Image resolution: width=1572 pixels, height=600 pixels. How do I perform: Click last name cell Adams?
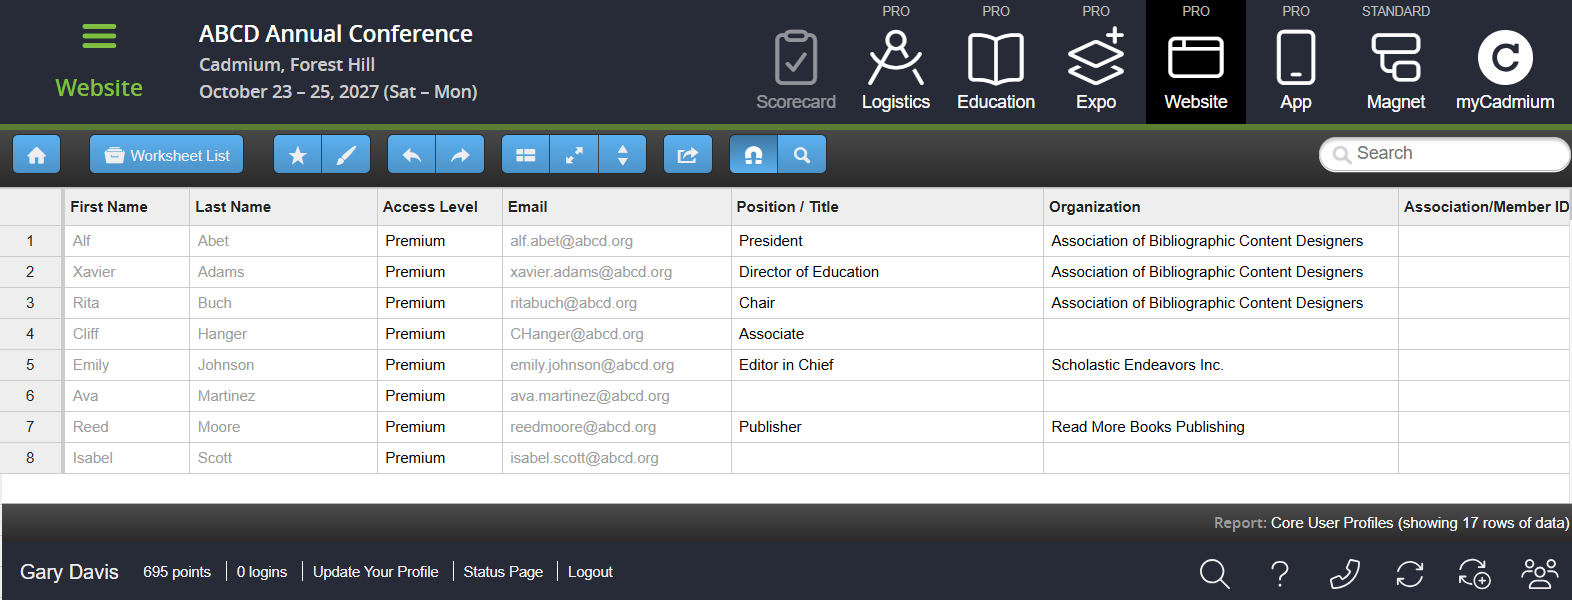pos(283,272)
